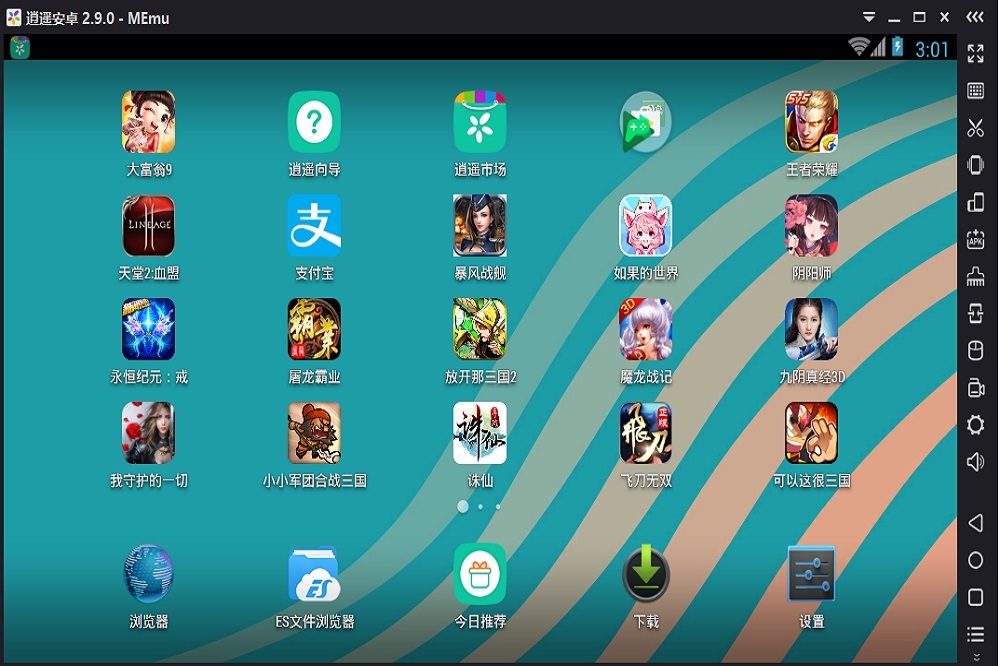Collapse the sidebar with triple chevron
1000x666 pixels.
974,17
